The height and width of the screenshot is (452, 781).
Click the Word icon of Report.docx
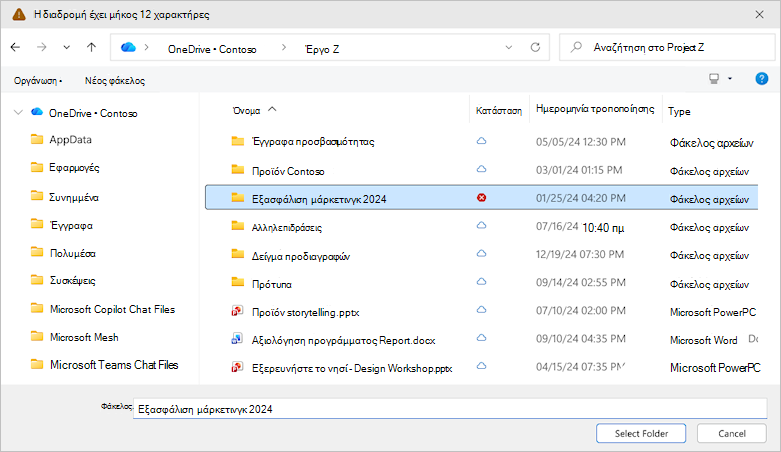(x=237, y=339)
